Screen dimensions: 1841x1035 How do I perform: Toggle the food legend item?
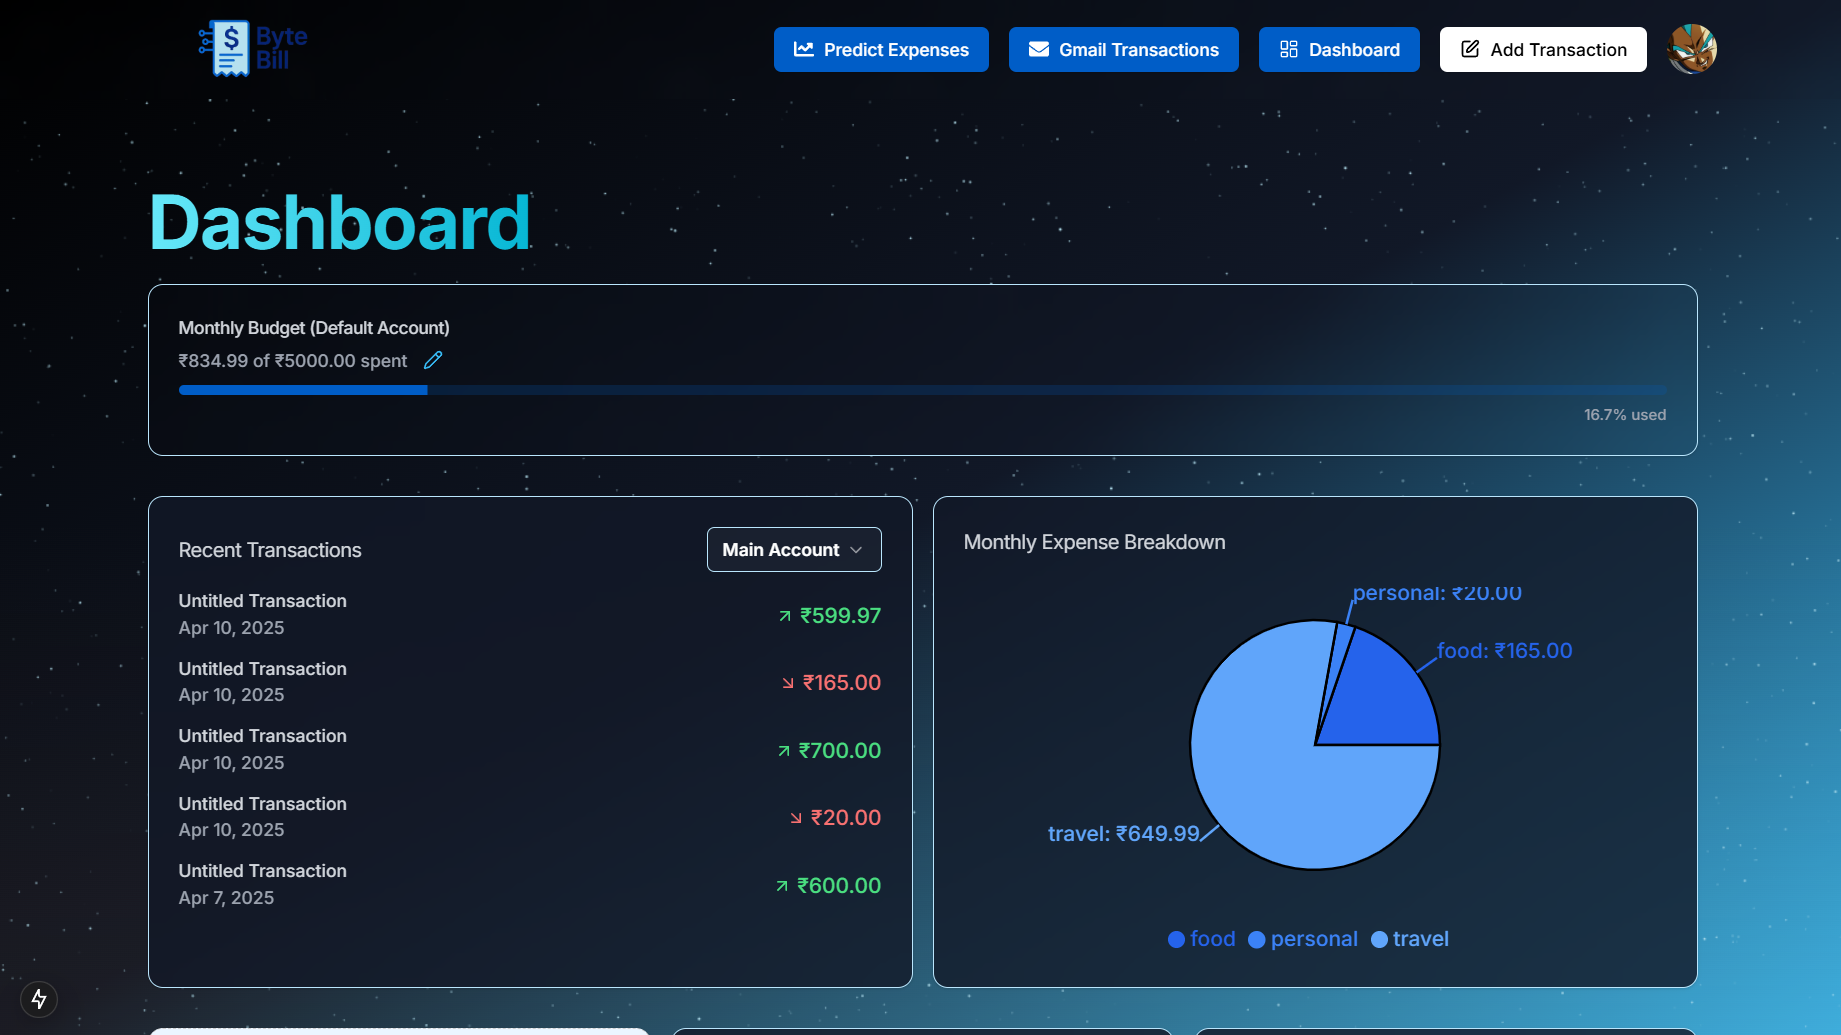(x=1202, y=939)
